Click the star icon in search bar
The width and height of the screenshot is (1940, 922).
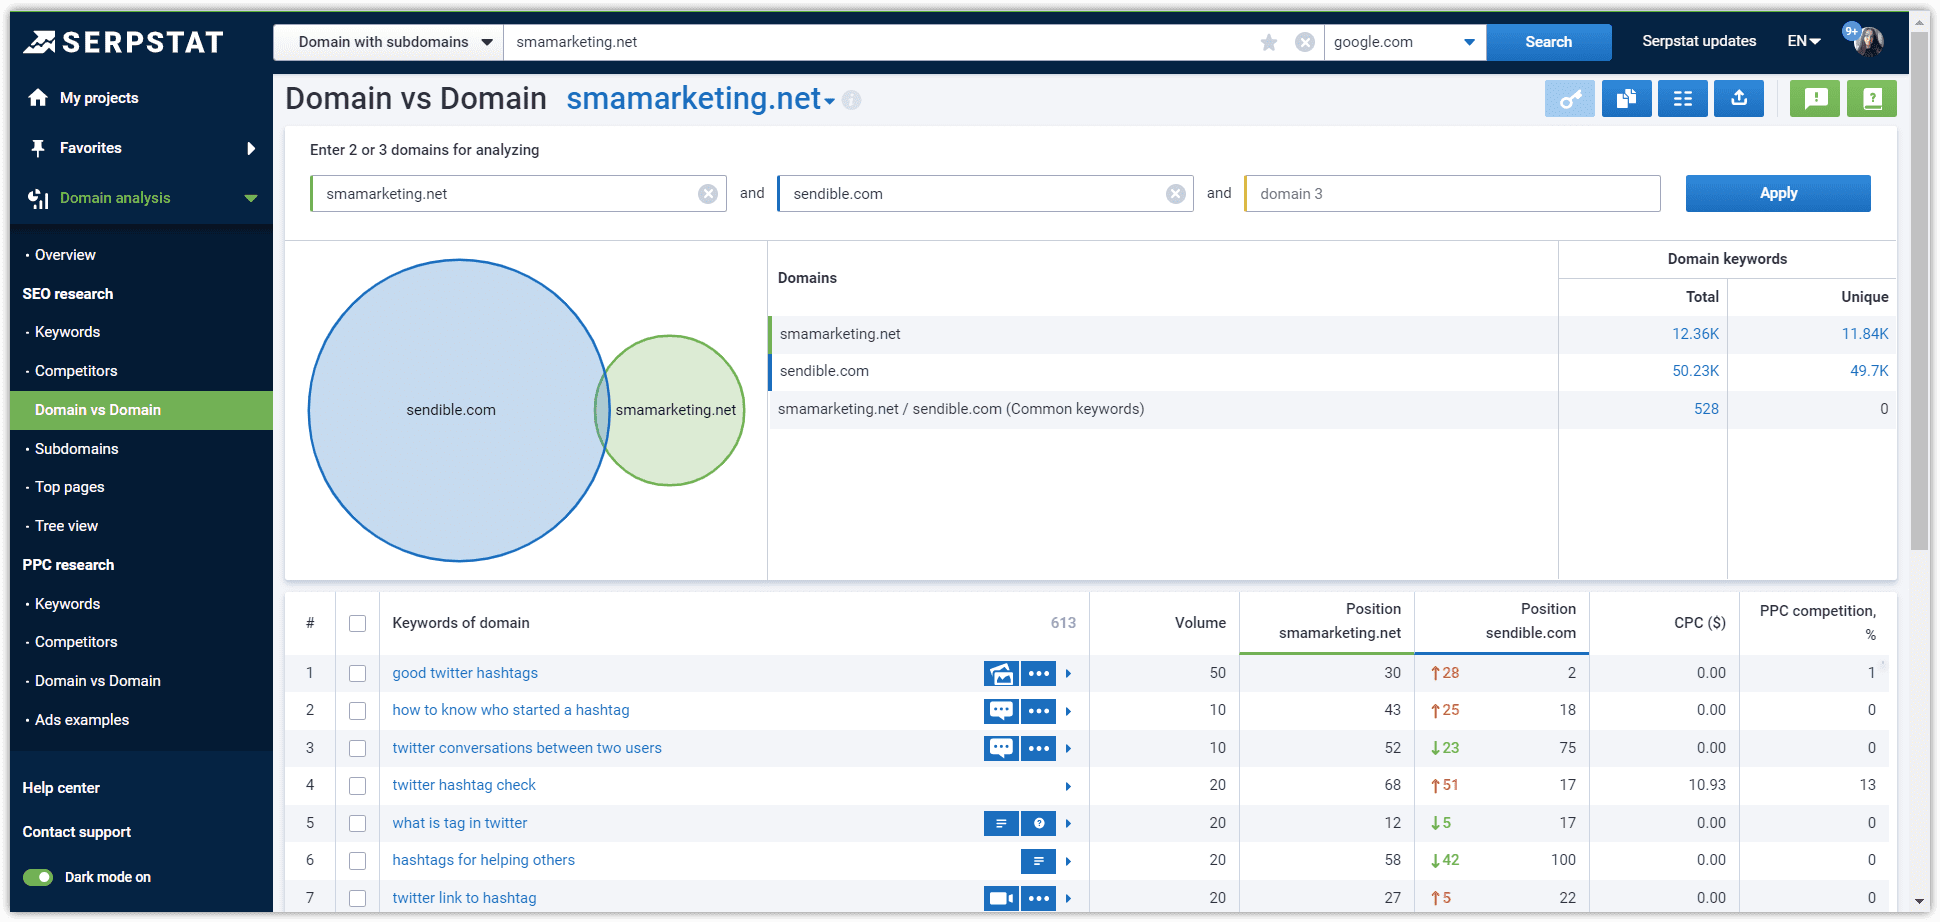point(1269,42)
